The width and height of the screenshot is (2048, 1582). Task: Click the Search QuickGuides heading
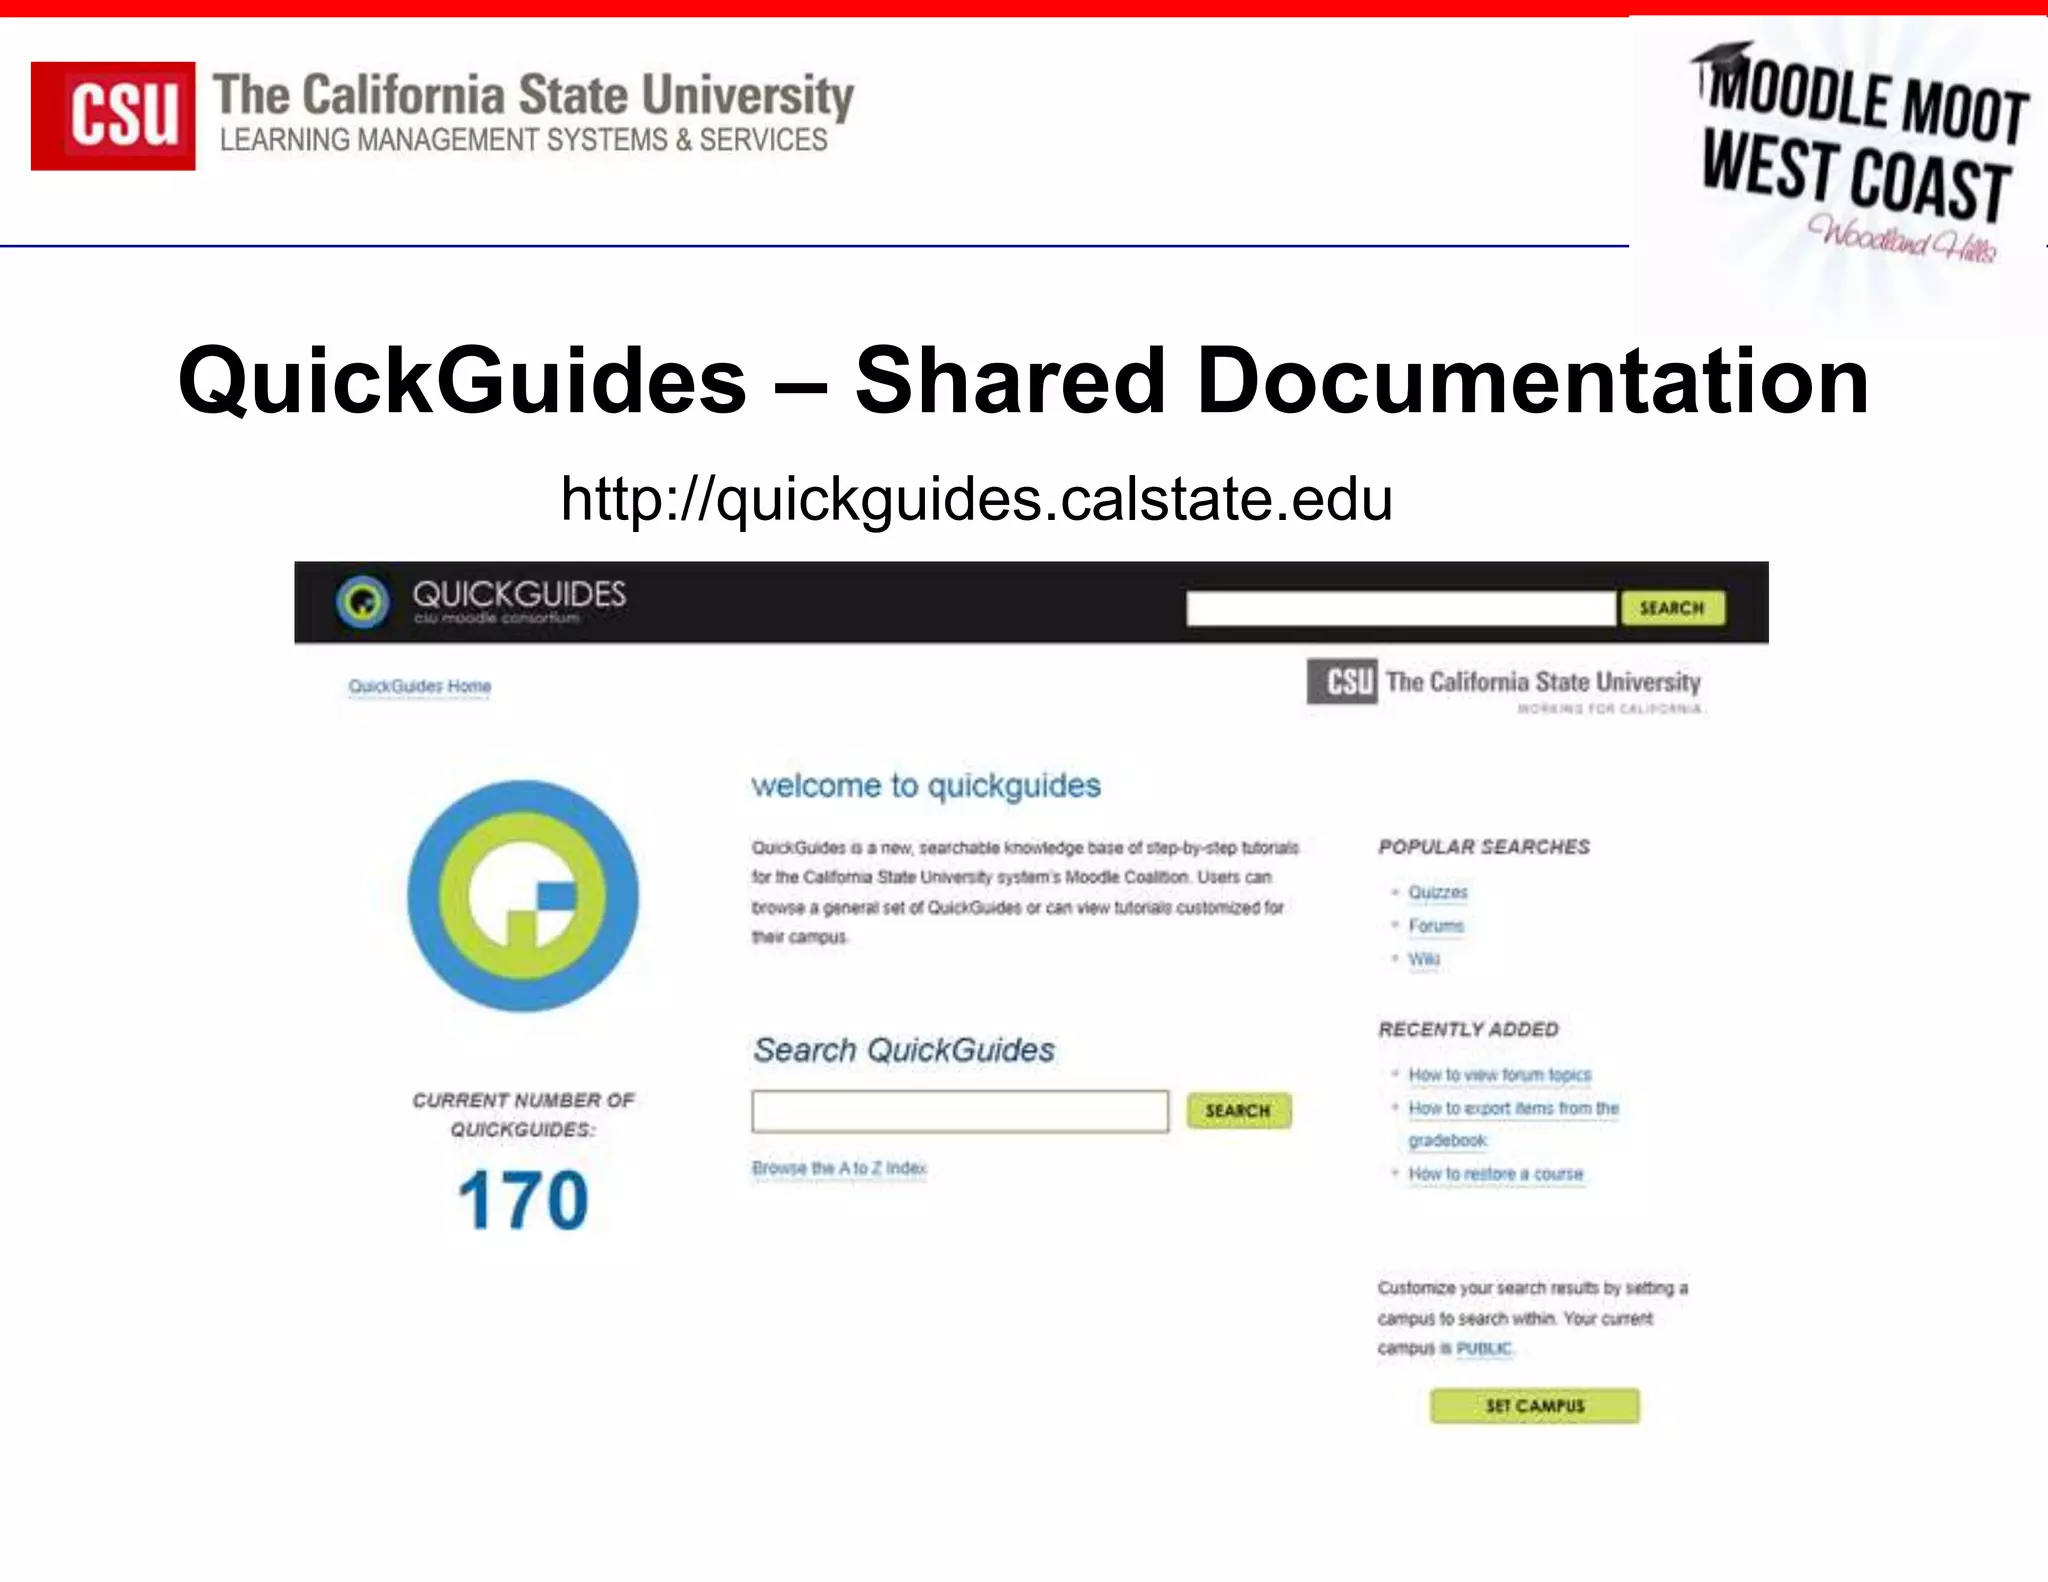(x=904, y=1050)
